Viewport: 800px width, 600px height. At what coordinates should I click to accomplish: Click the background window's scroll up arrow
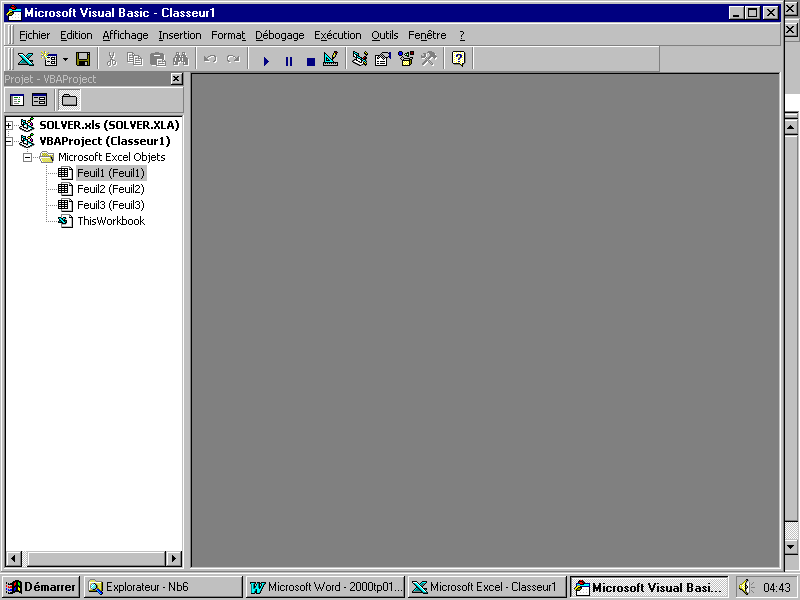791,127
